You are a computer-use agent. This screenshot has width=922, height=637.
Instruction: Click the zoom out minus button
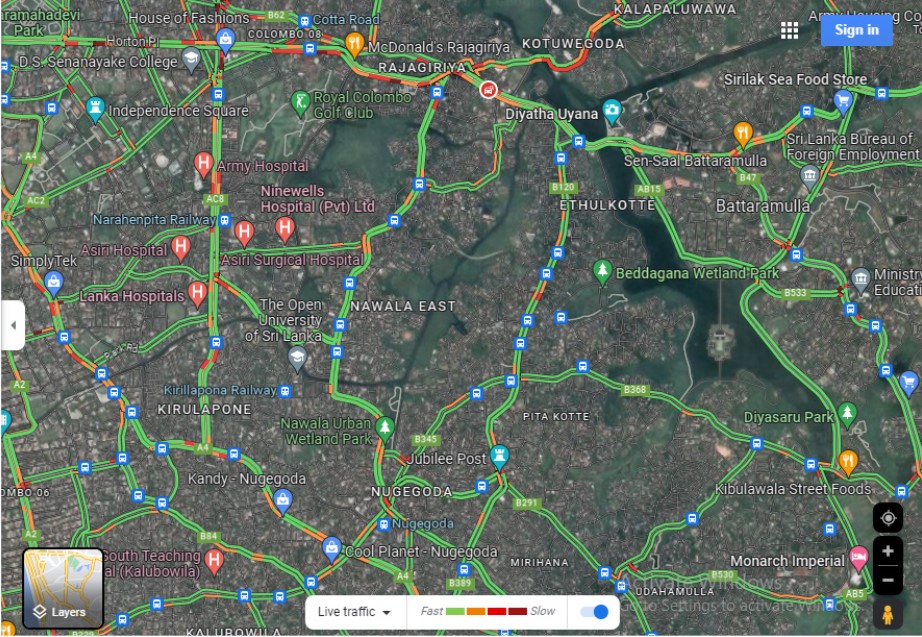[x=888, y=580]
